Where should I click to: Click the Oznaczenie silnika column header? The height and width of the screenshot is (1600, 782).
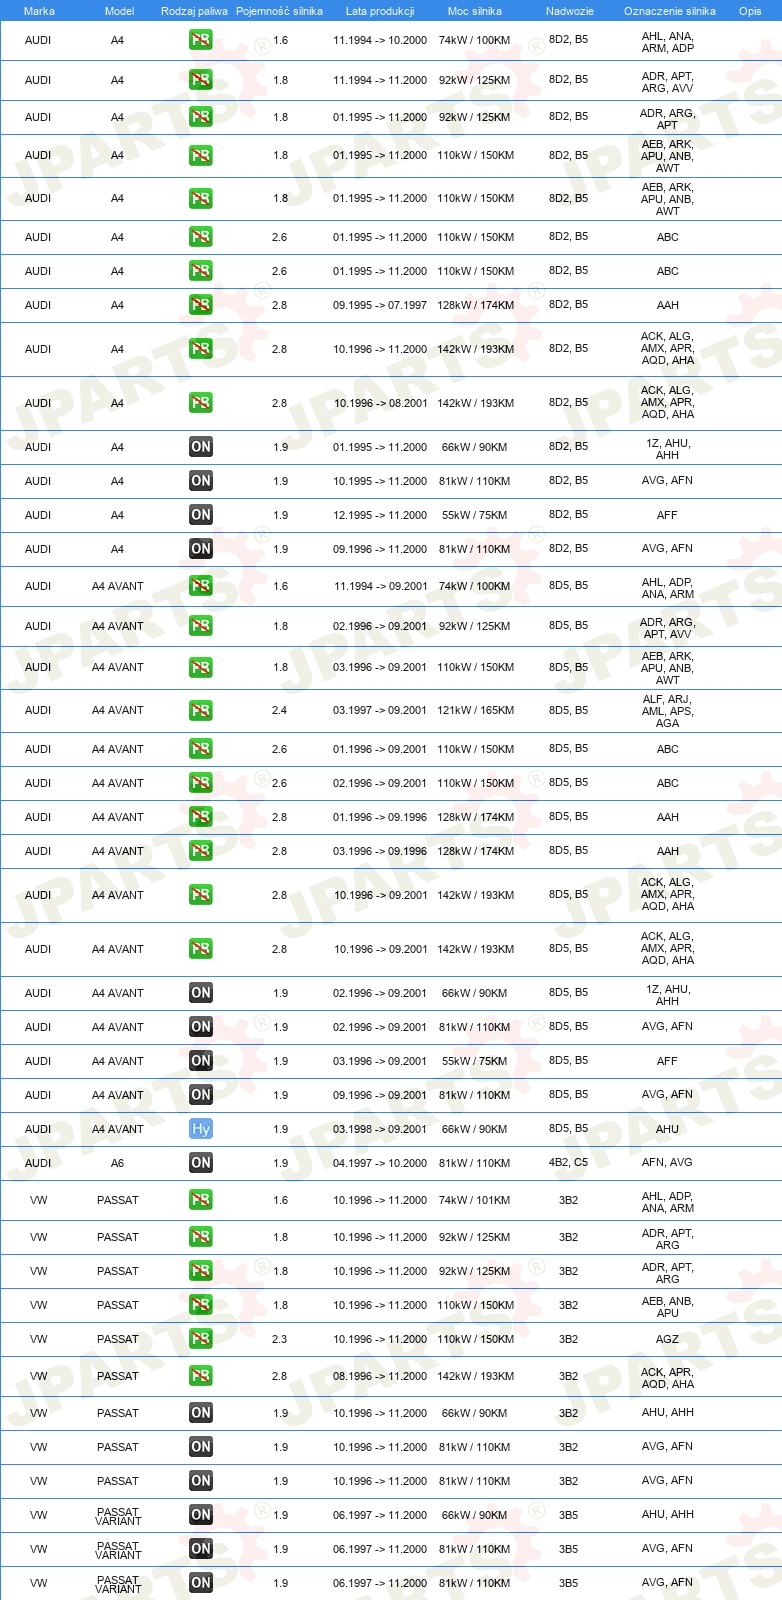click(670, 11)
